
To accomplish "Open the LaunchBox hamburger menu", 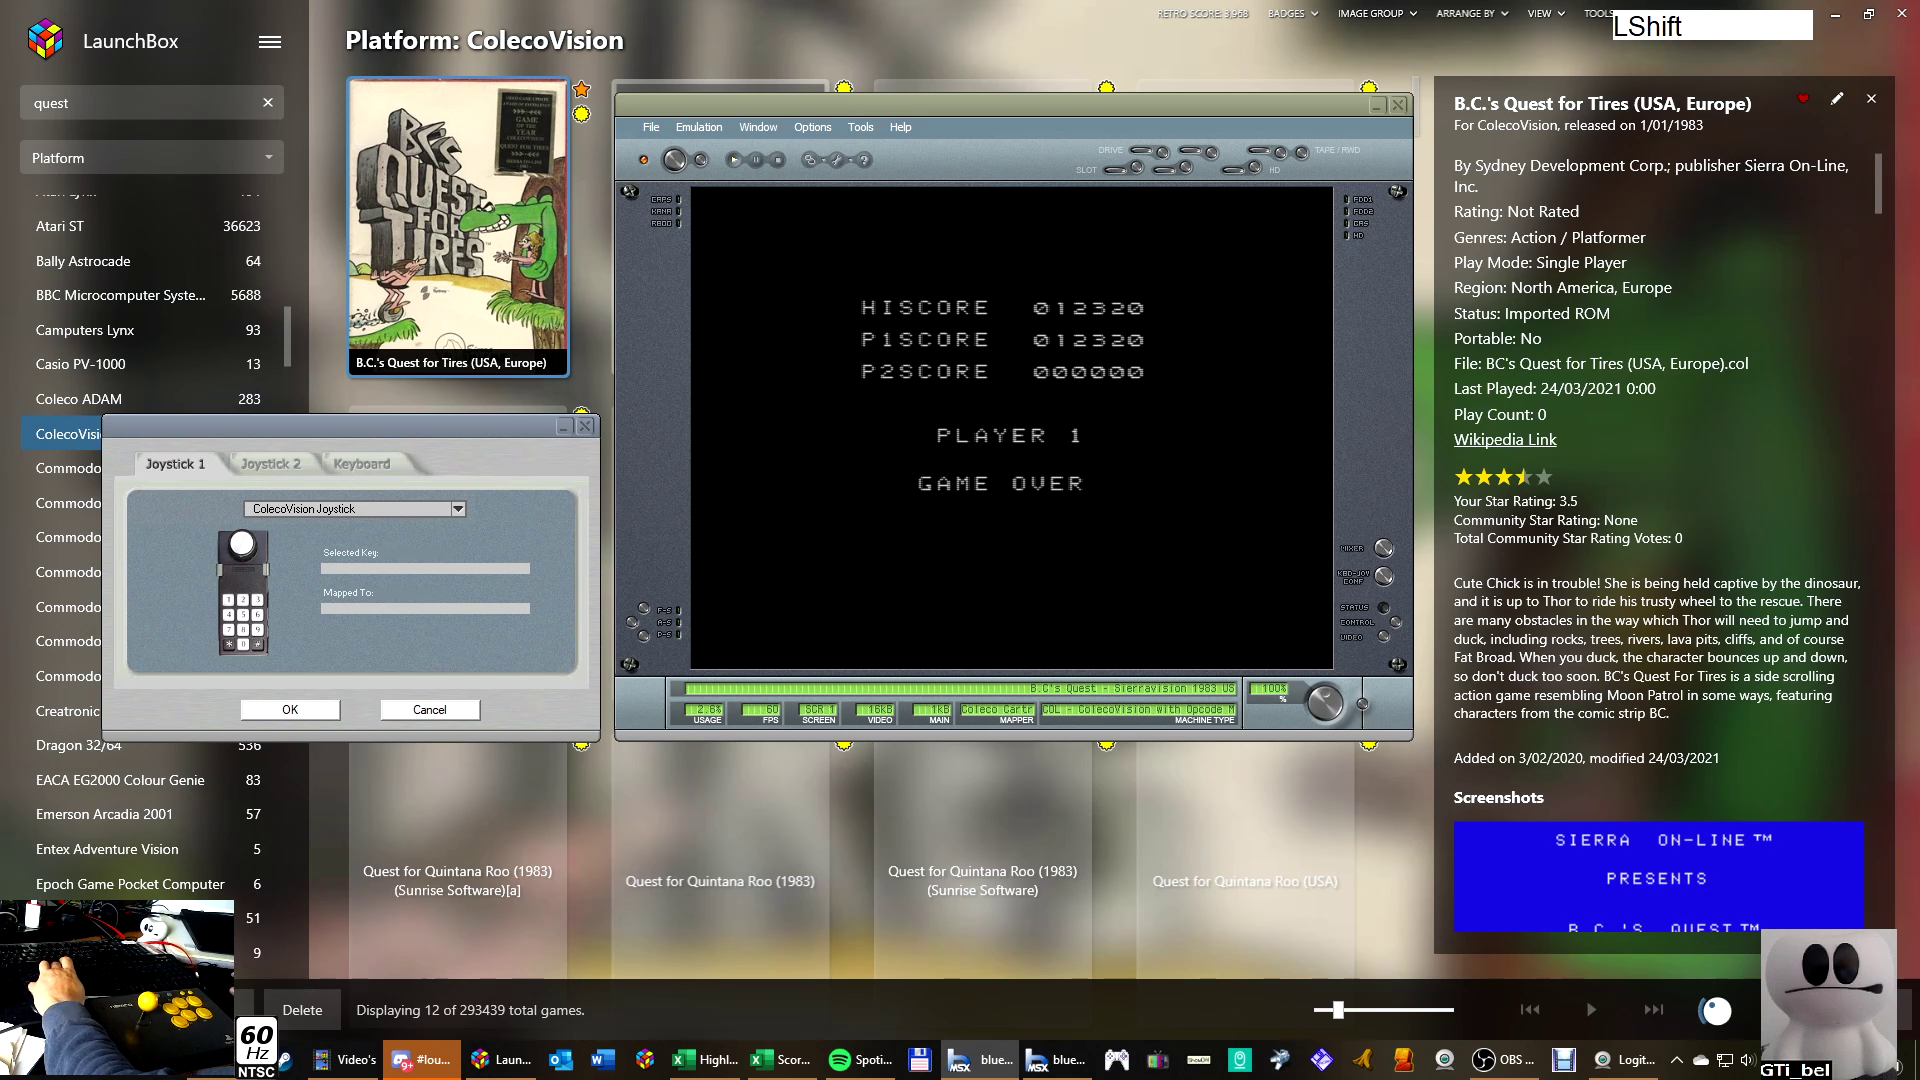I will (270, 42).
